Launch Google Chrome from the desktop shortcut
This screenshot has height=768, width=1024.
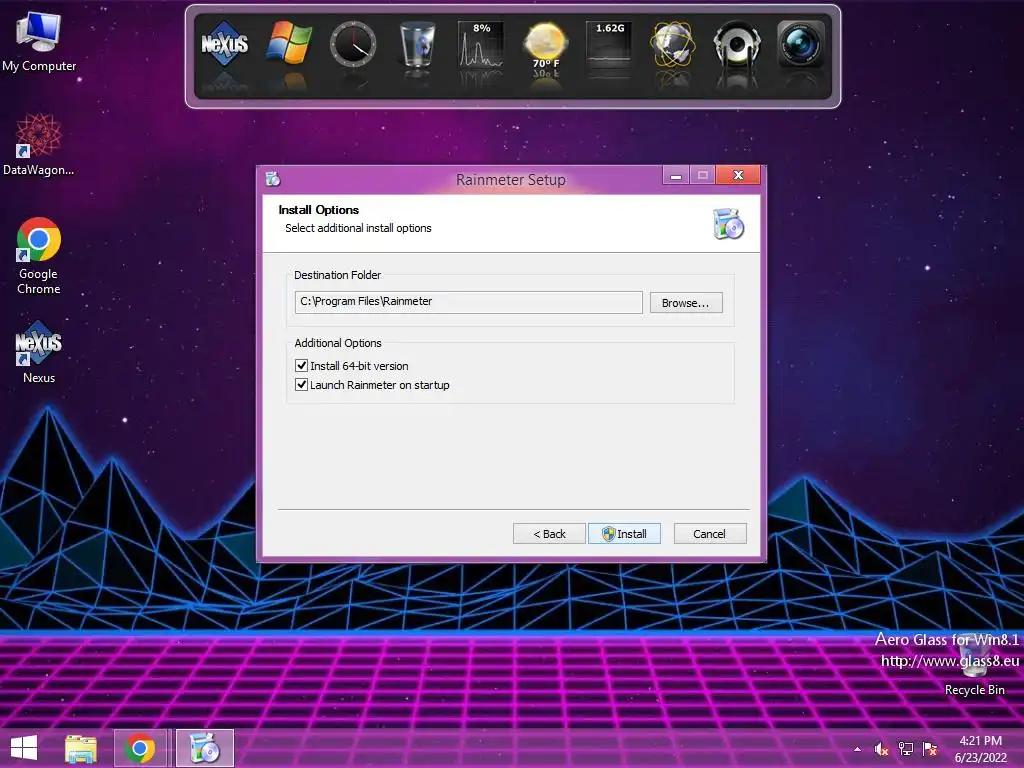[39, 256]
